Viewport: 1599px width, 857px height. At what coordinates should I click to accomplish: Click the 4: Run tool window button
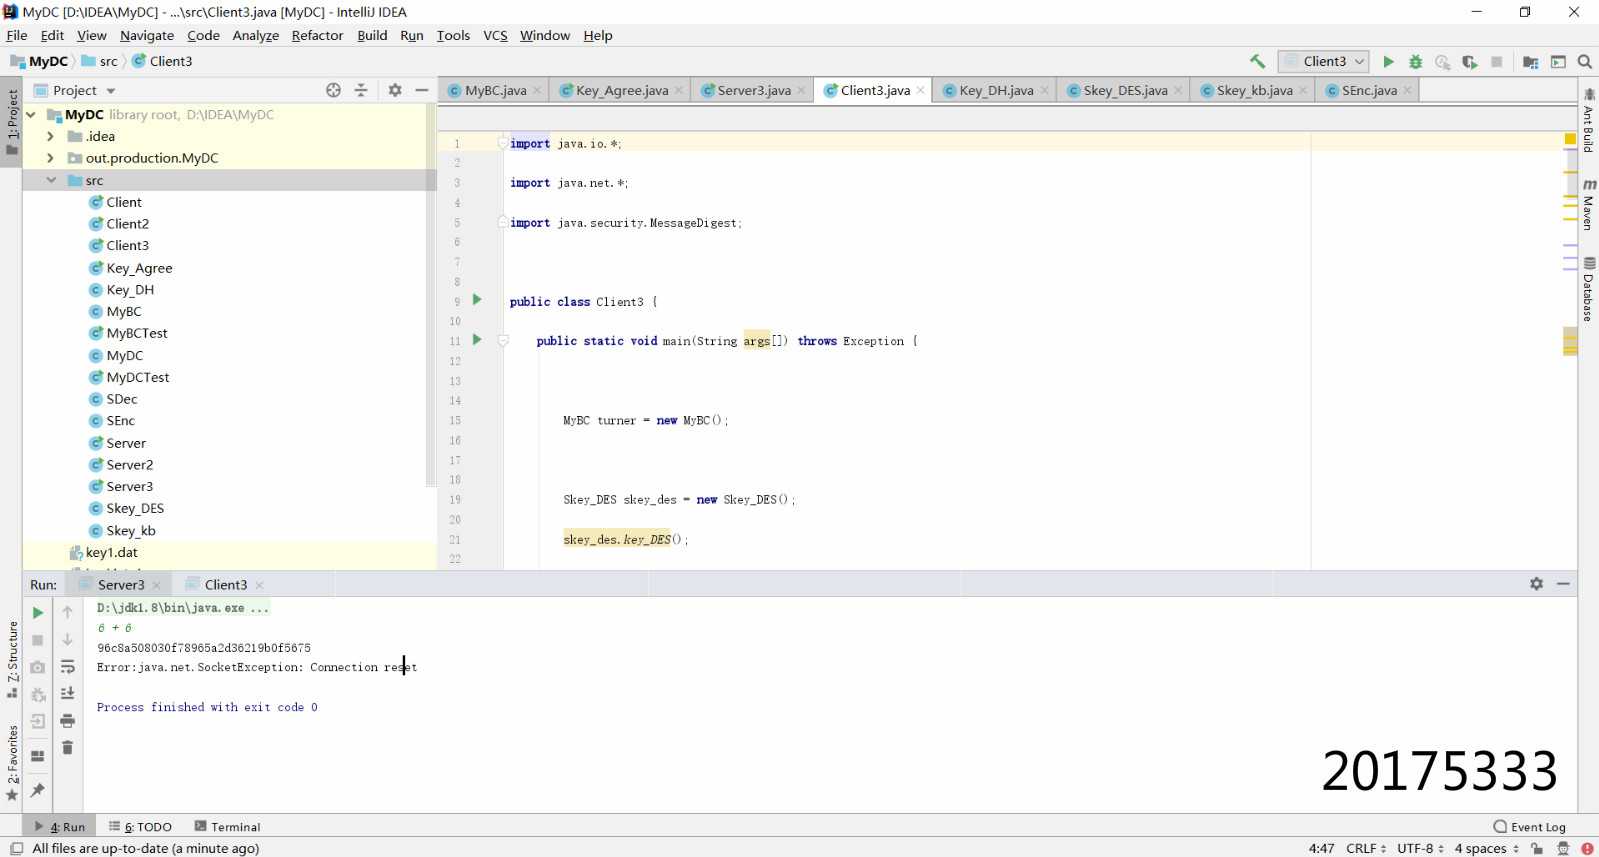pyautogui.click(x=59, y=827)
